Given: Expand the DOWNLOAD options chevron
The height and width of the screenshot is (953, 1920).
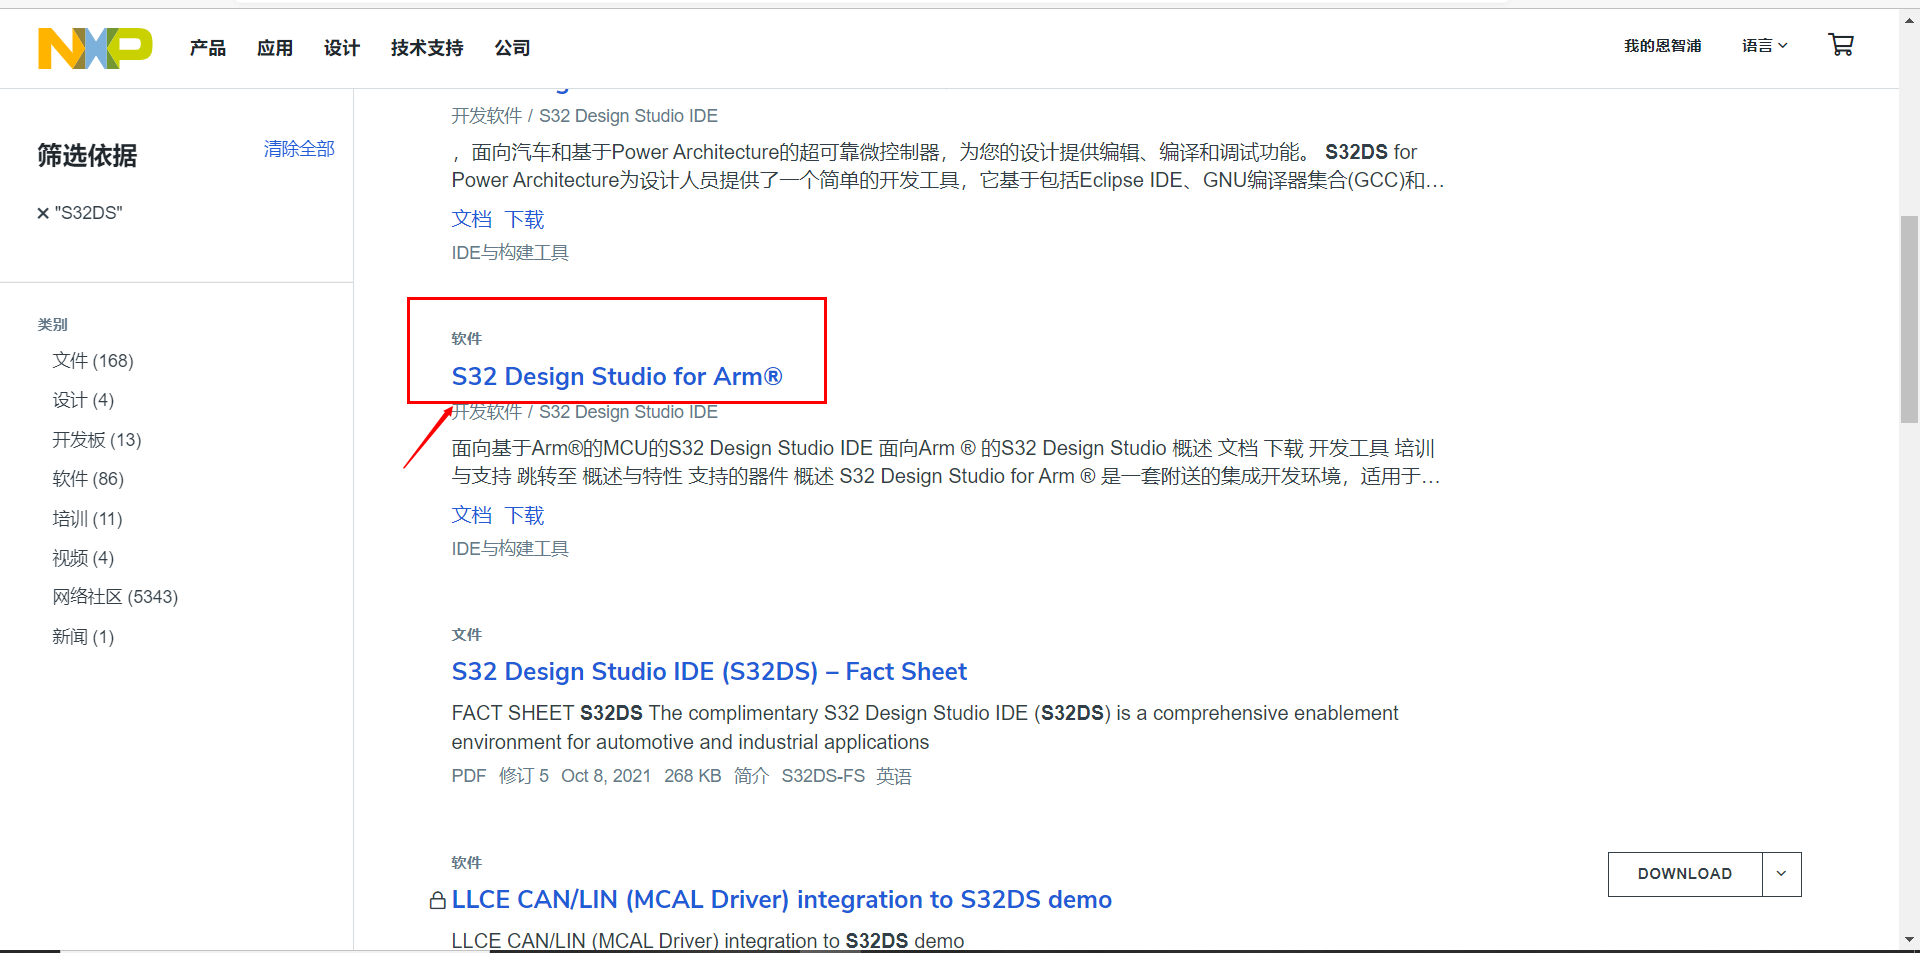Looking at the screenshot, I should 1780,874.
